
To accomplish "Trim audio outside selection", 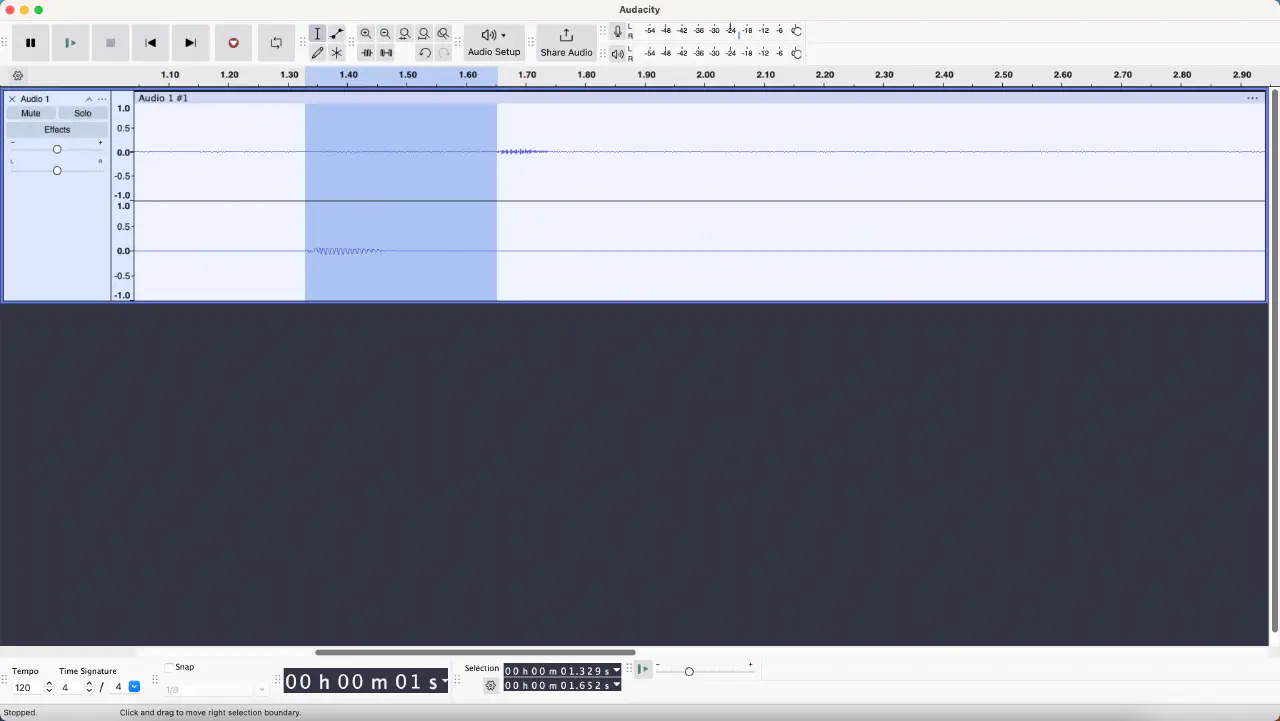I will [367, 53].
